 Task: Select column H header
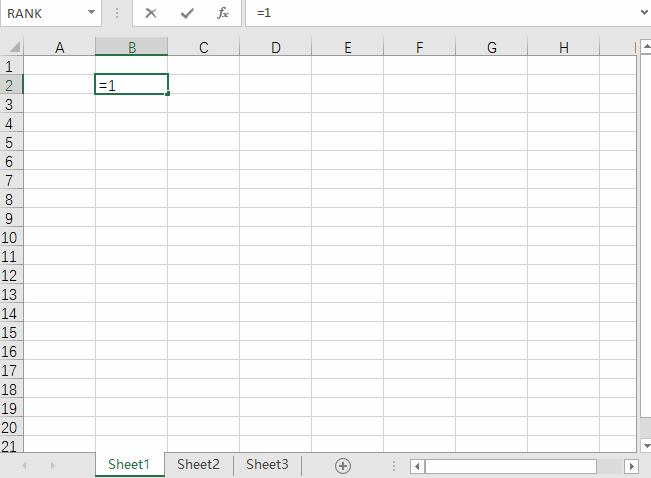(563, 47)
